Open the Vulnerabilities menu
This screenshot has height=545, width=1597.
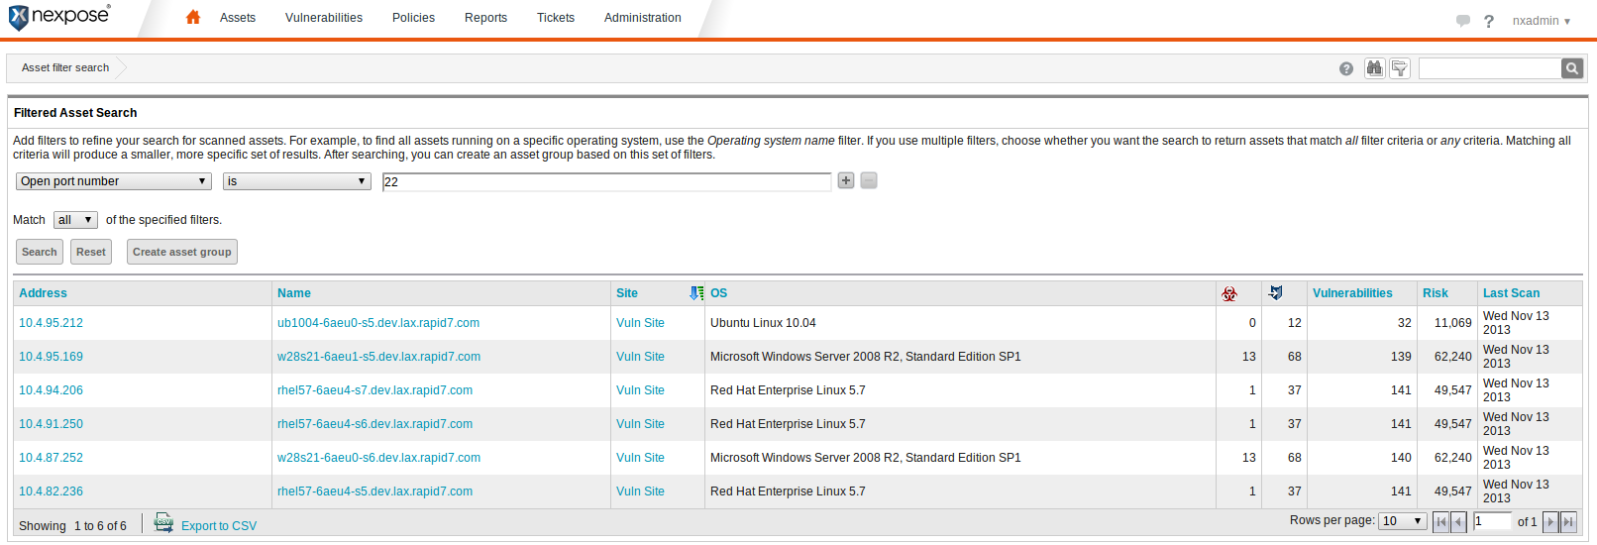(323, 18)
